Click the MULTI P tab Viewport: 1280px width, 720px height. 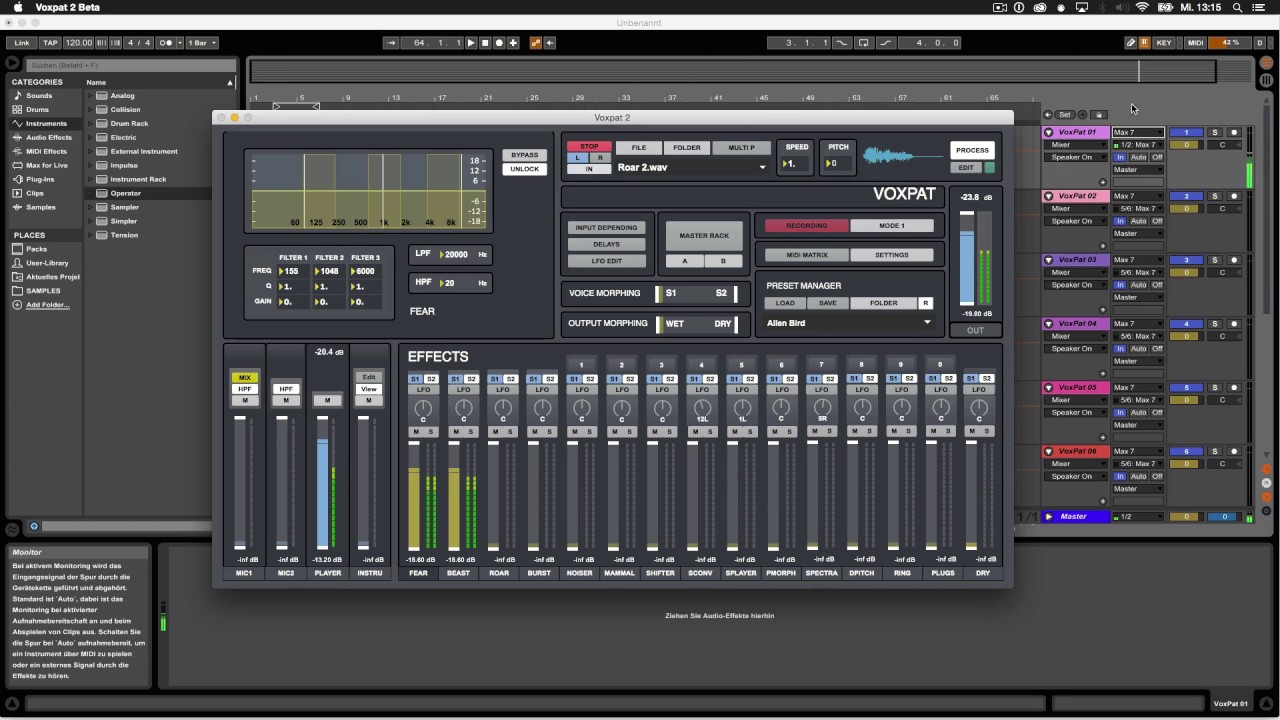[x=741, y=148]
